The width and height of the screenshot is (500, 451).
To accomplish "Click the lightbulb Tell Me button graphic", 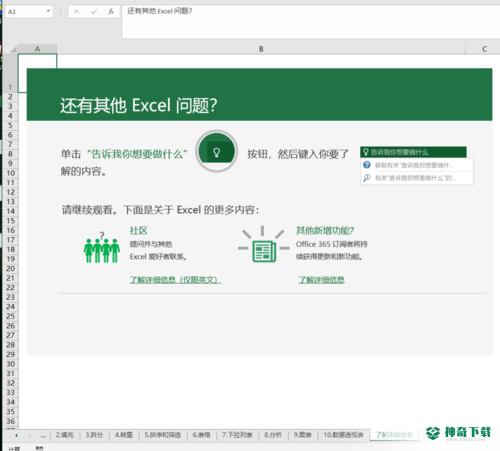I will tap(217, 151).
